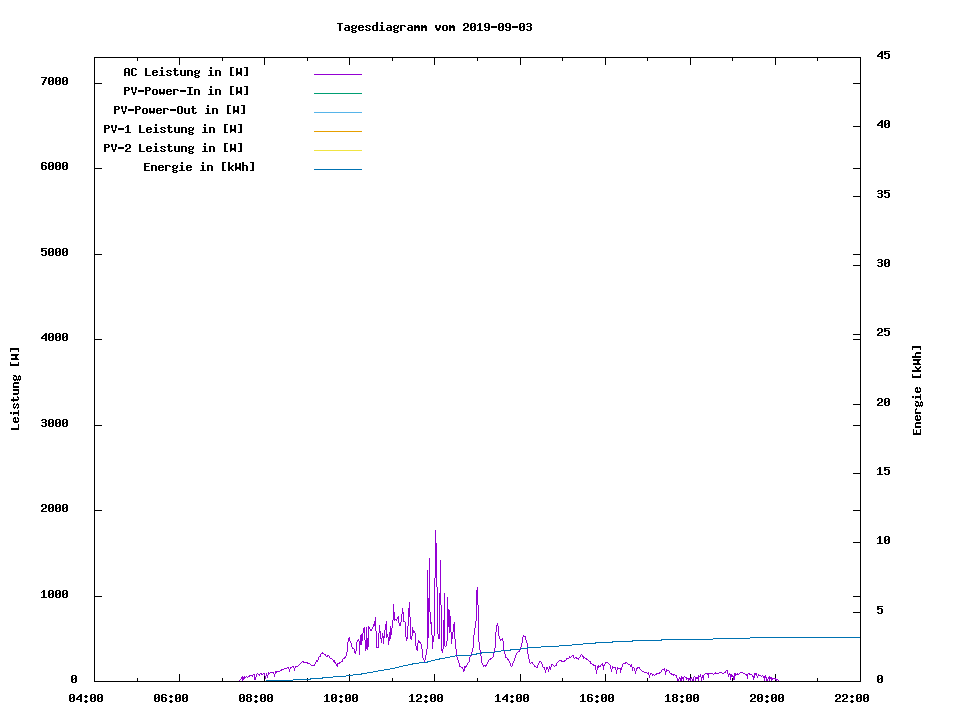Click the yellow PV-2 legend line sample
Screen dimensions: 960x720
tap(337, 150)
